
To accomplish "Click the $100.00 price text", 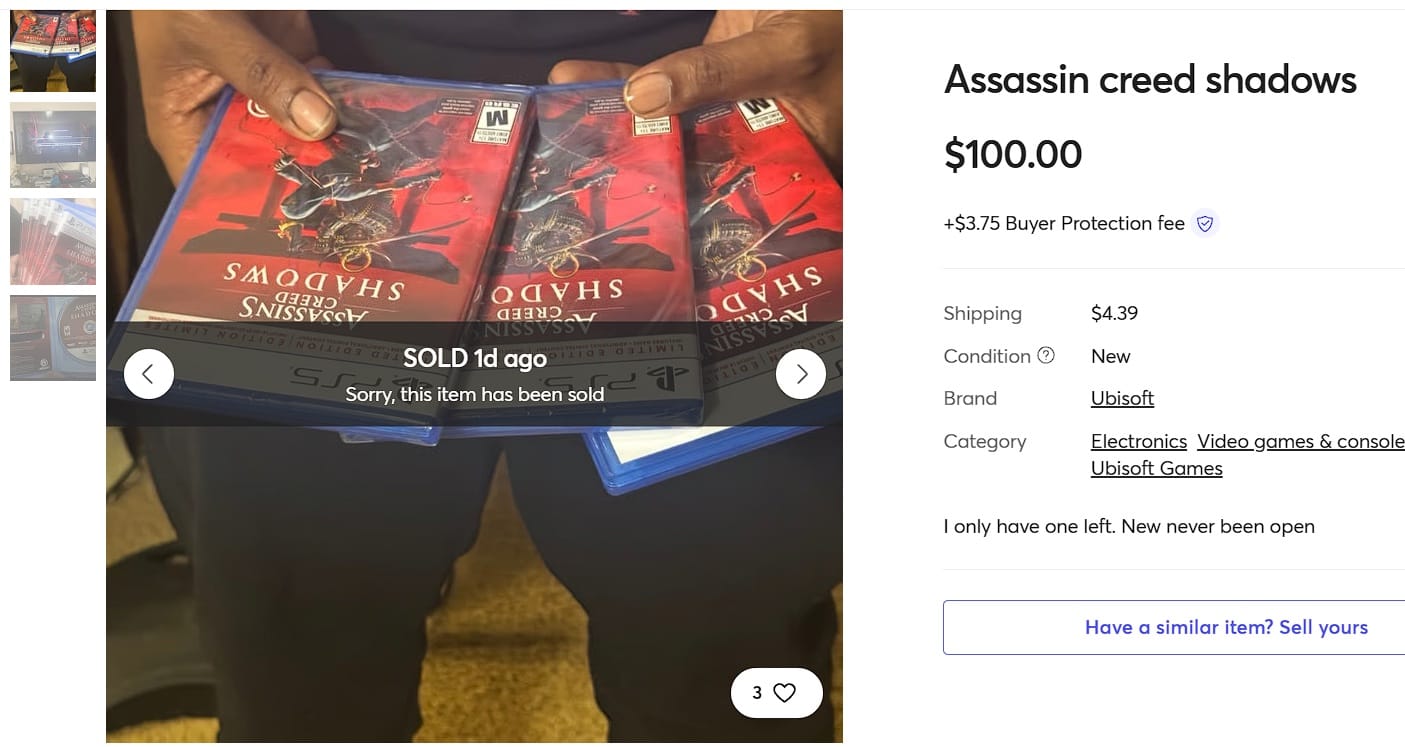I will pos(1013,154).
